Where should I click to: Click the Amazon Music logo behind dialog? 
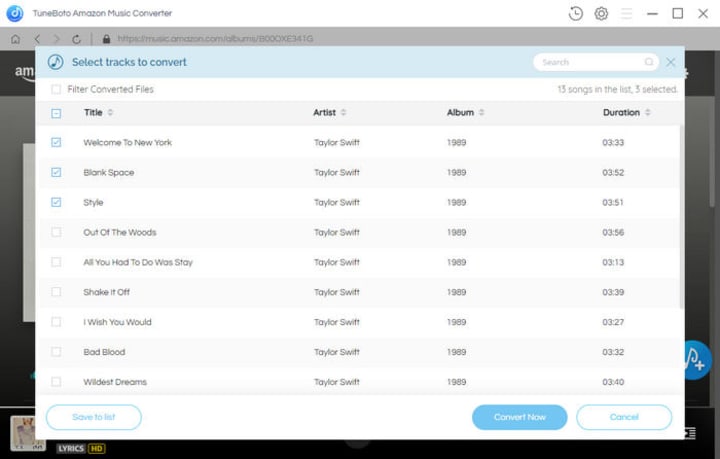(x=24, y=73)
